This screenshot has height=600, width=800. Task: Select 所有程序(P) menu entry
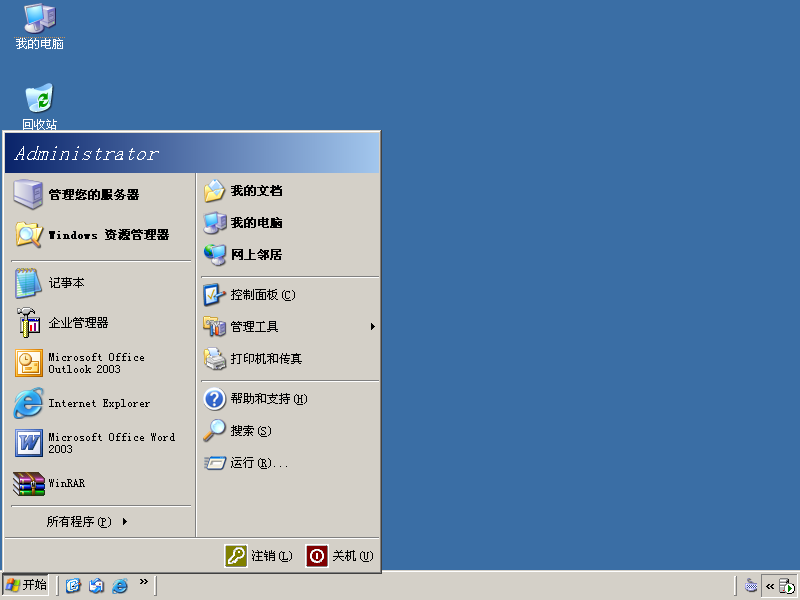(87, 521)
